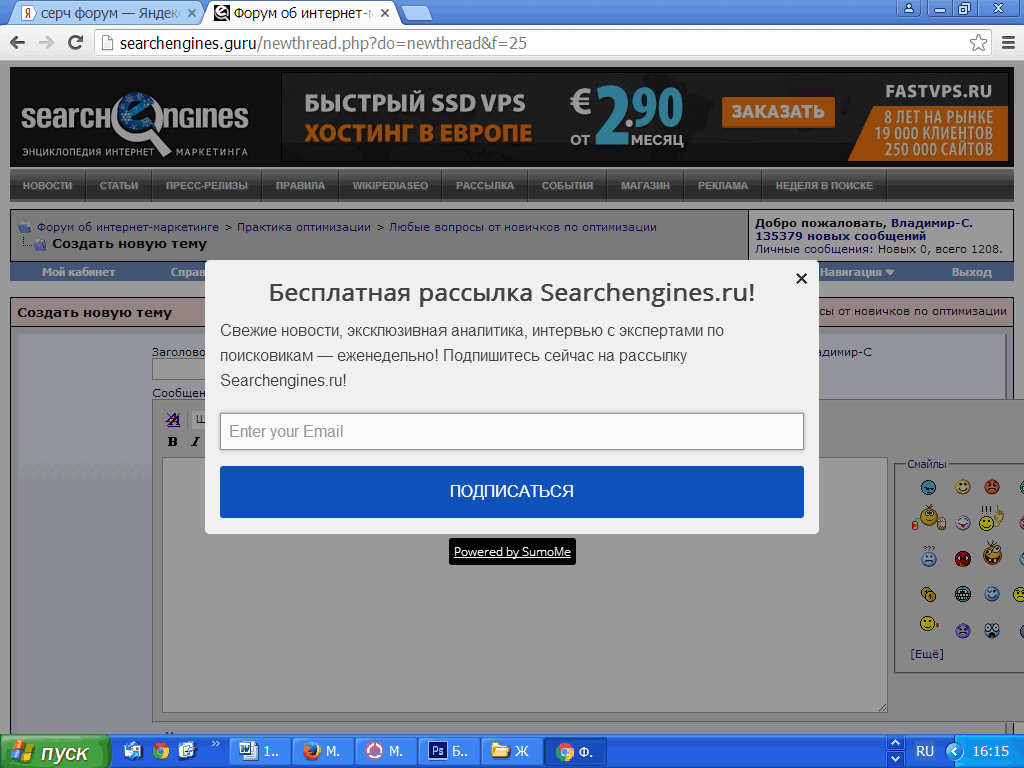
Task: Click the ЗАКАЗАТЬ button in the banner
Action: click(778, 112)
